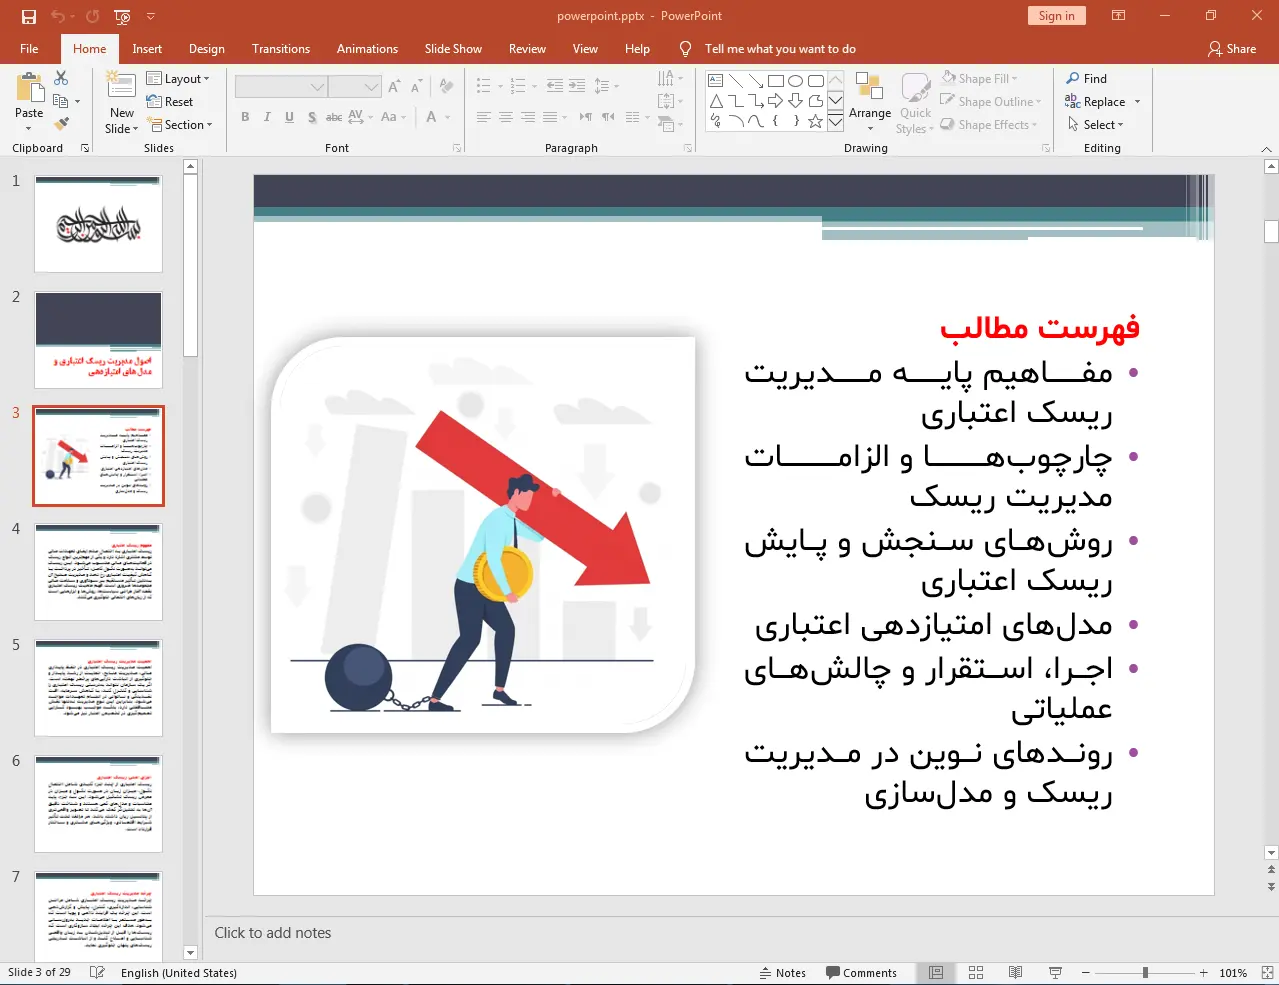Select the Right Arrow block shape
This screenshot has height=985, width=1279.
[776, 101]
